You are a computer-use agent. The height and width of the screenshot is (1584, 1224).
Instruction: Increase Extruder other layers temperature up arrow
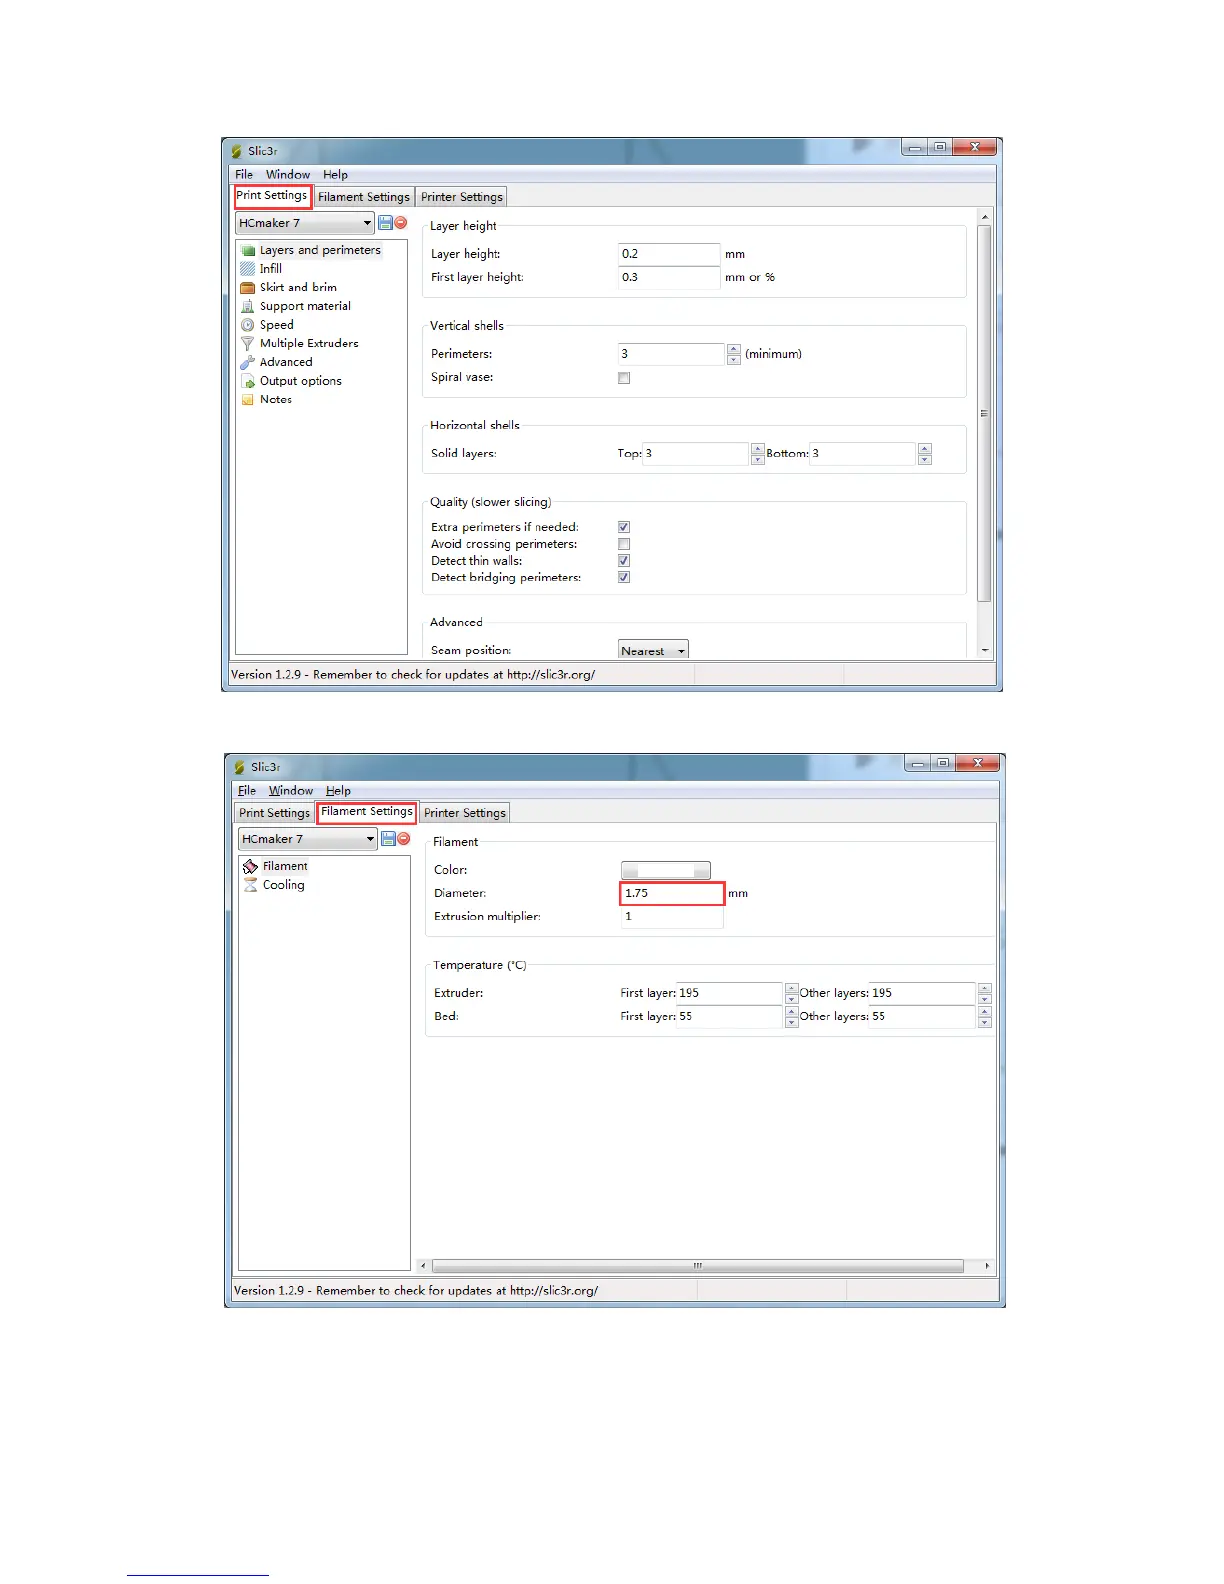coord(985,988)
